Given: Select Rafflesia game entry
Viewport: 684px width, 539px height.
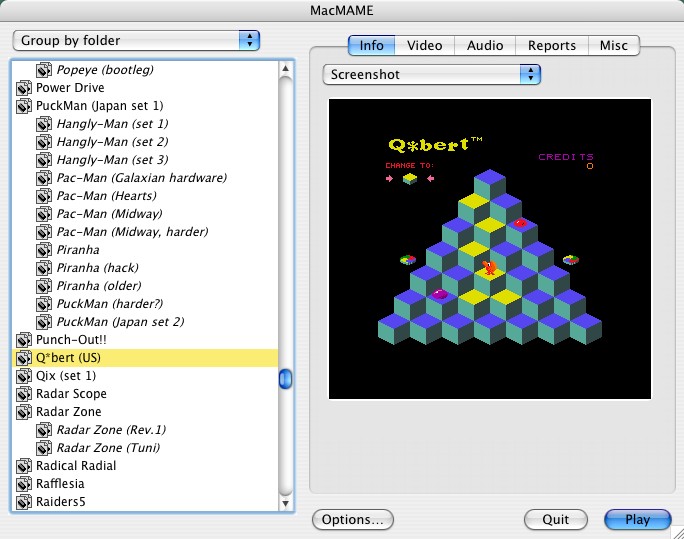Looking at the screenshot, I should tap(145, 484).
